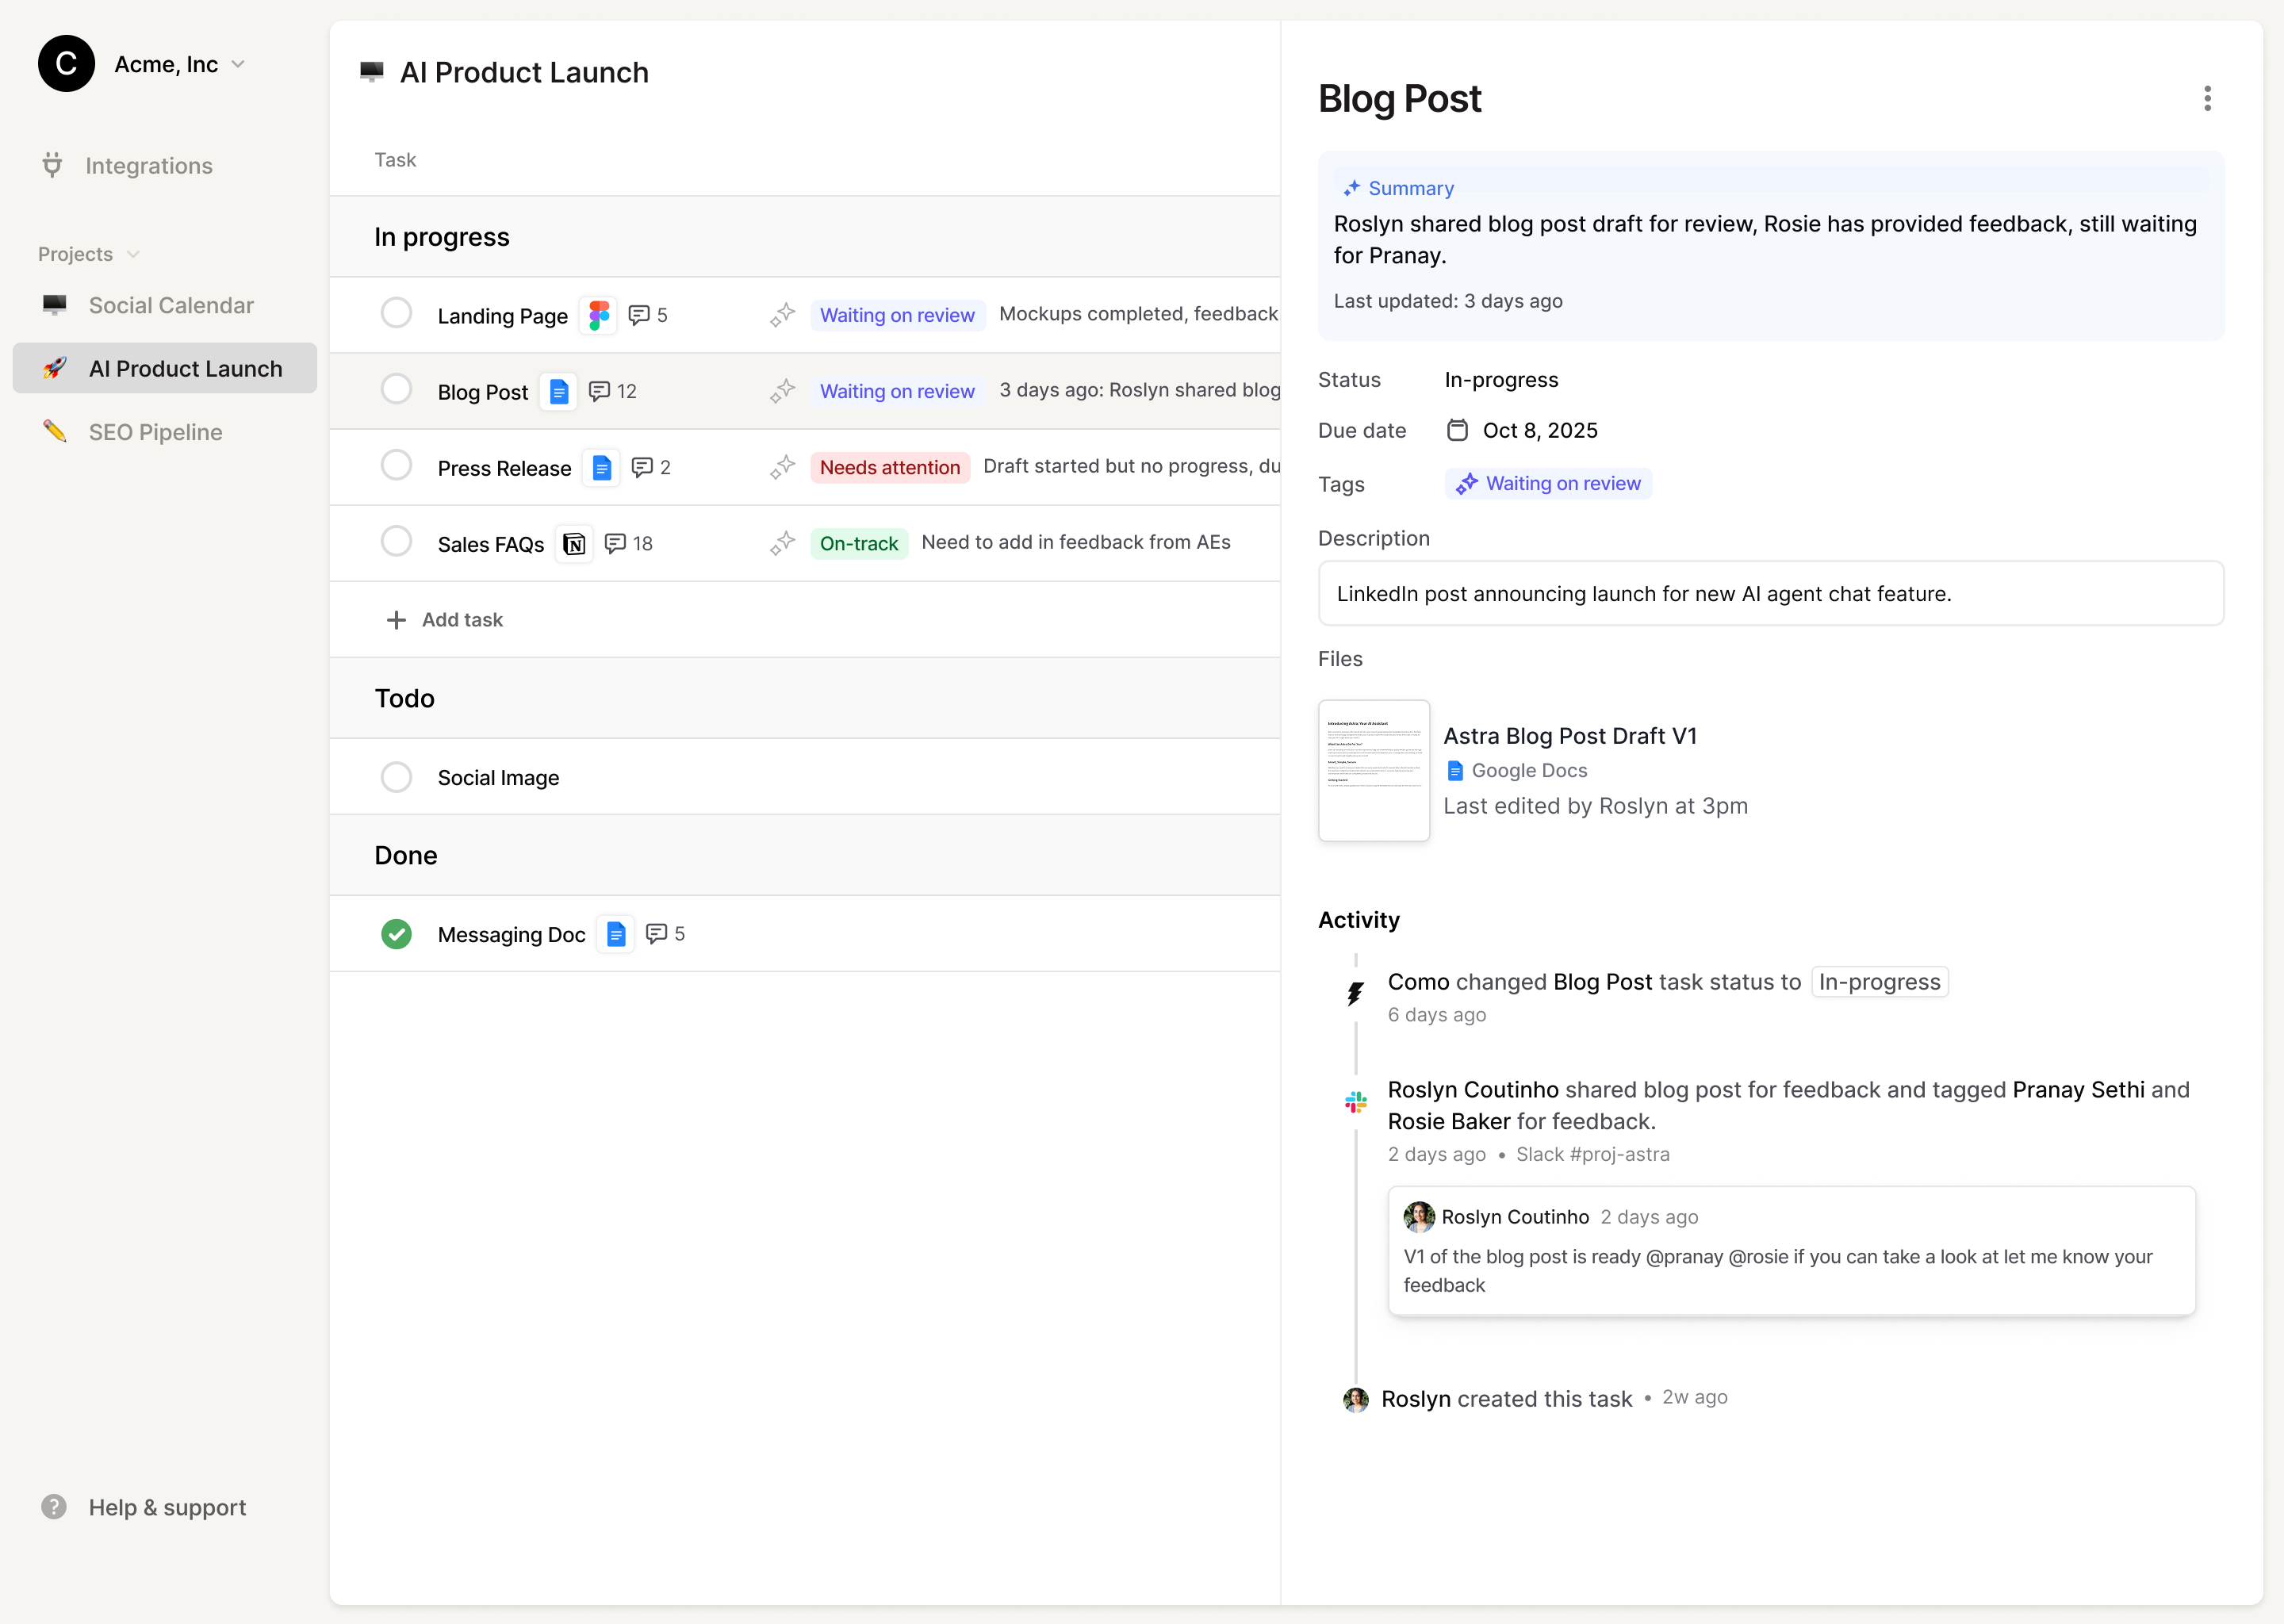Open the Google Docs icon beside Blog Post

click(558, 392)
